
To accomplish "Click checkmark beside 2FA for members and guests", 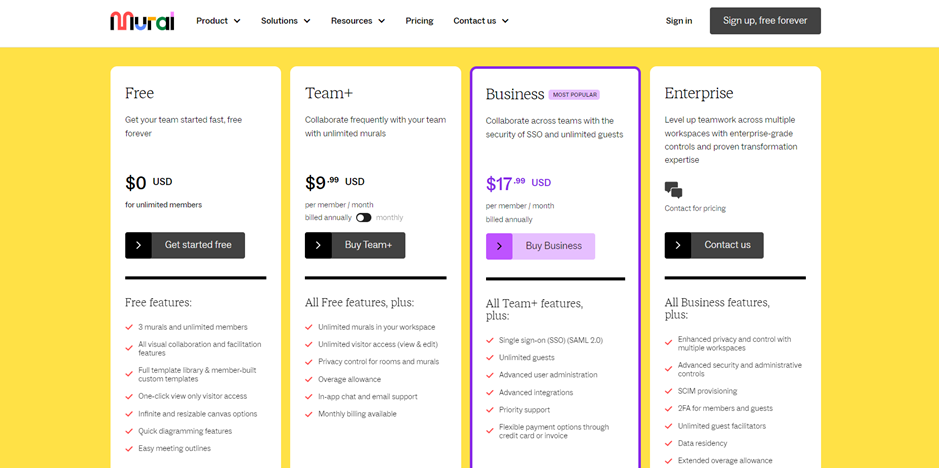I will pos(668,409).
